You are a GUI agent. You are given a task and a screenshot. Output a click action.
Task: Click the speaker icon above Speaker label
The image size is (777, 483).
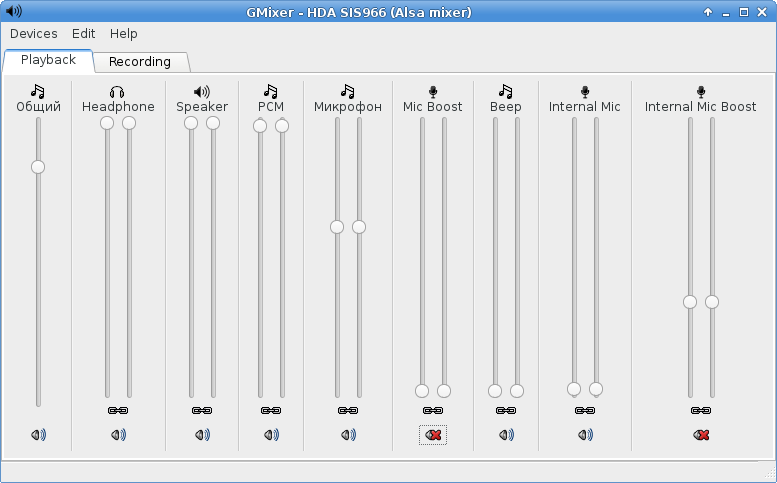[202, 92]
